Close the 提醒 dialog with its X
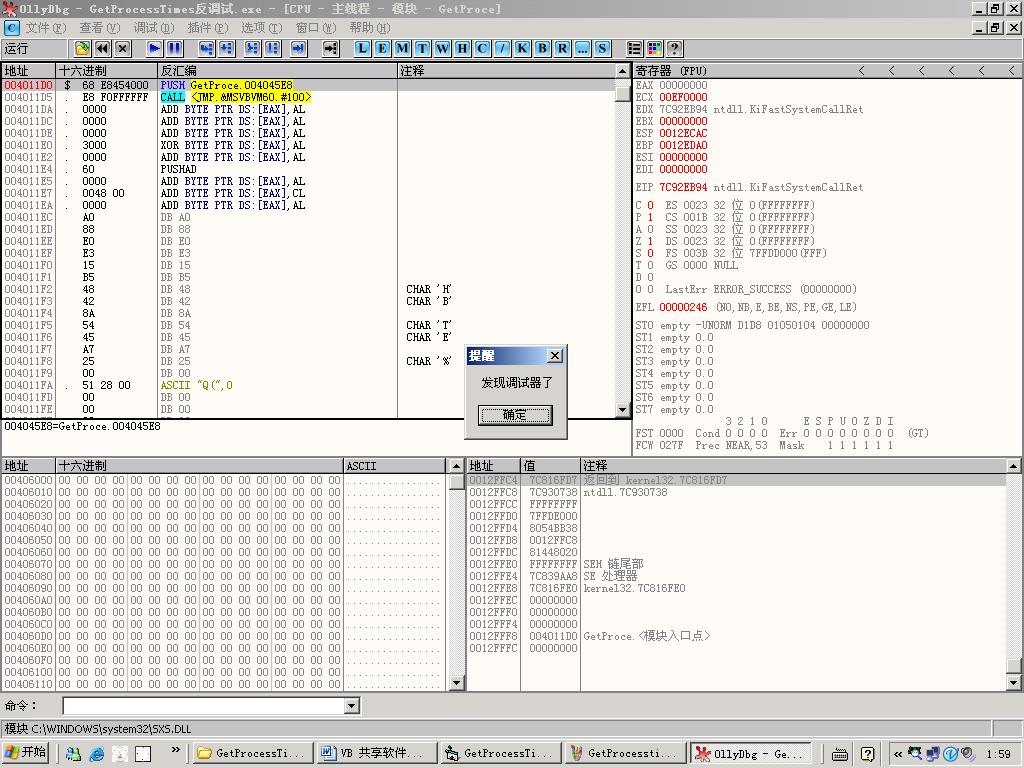The image size is (1024, 768). (x=554, y=355)
